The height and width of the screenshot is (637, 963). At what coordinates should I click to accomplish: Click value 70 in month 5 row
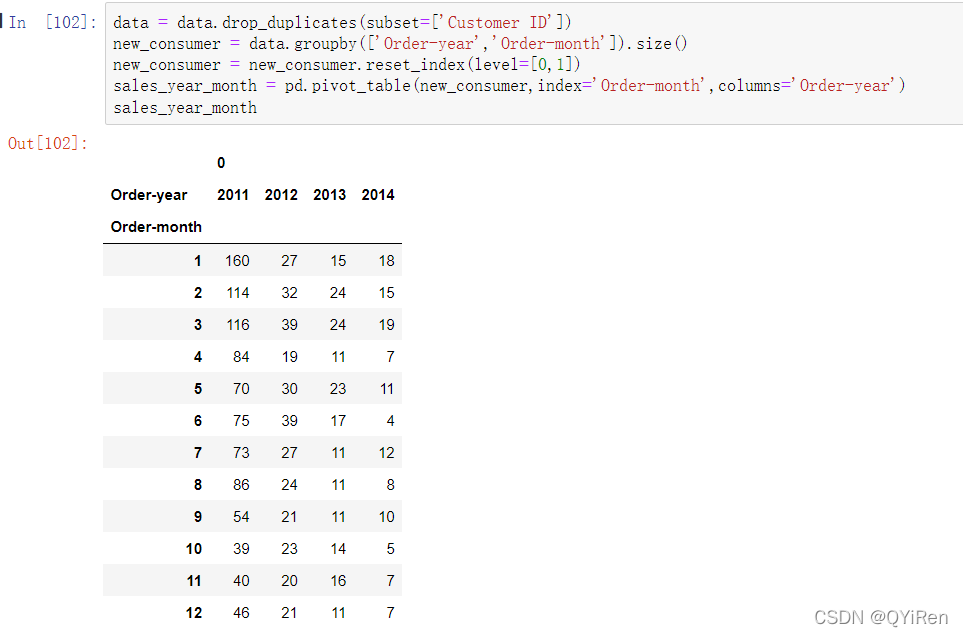coord(241,389)
